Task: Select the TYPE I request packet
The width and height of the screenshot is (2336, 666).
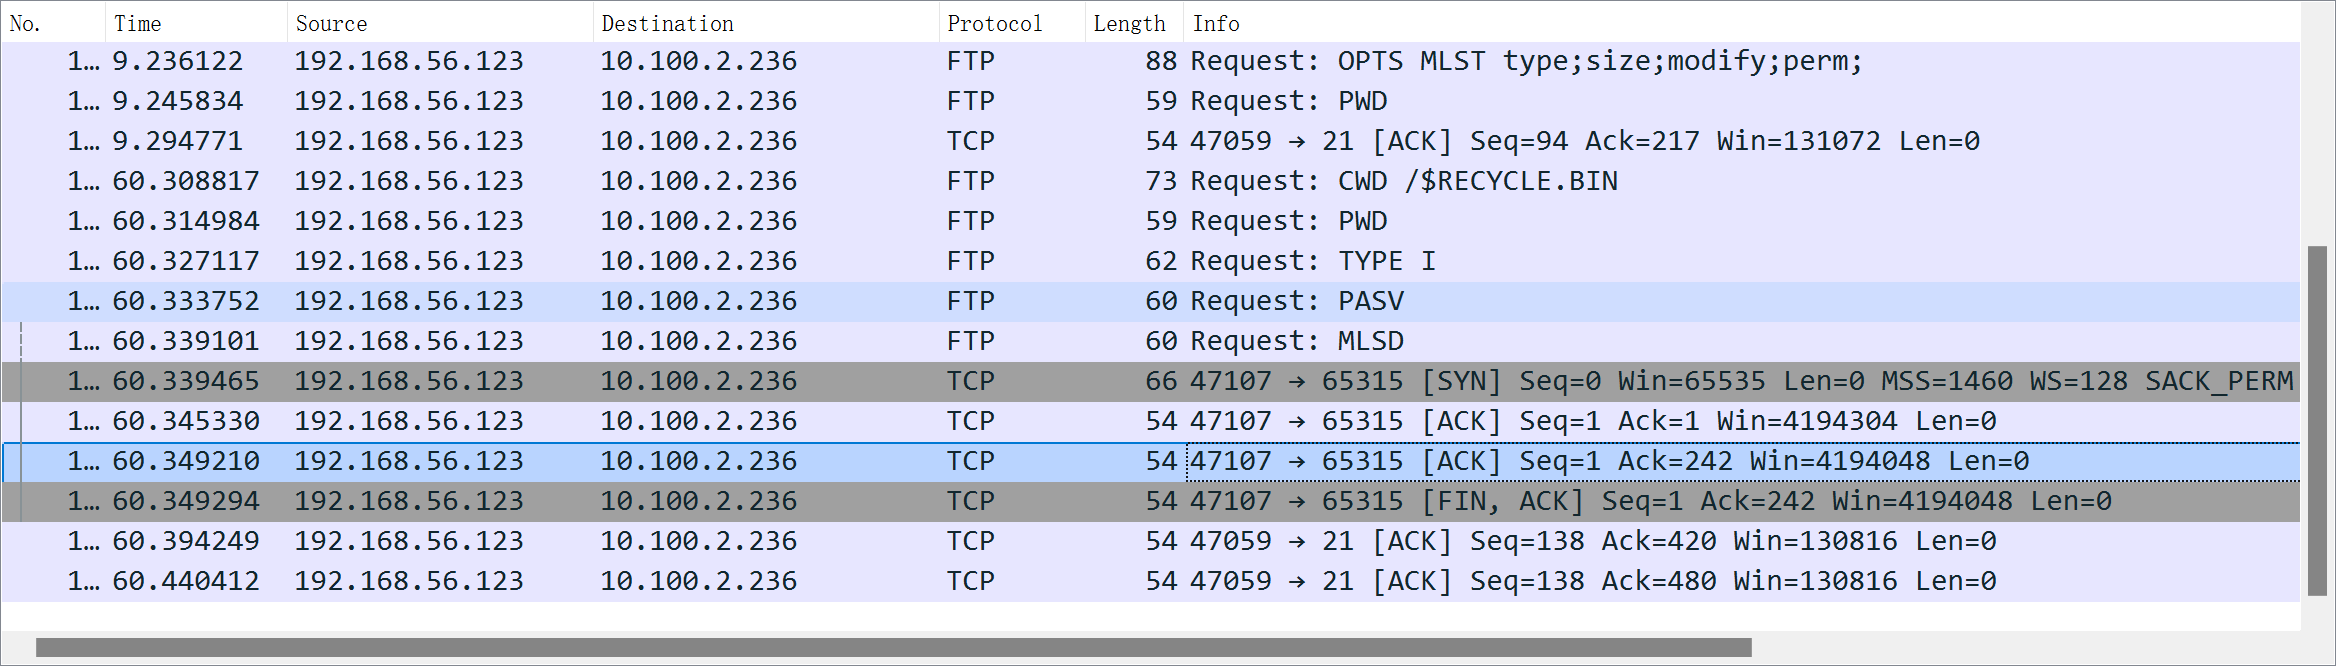Action: (x=1312, y=262)
